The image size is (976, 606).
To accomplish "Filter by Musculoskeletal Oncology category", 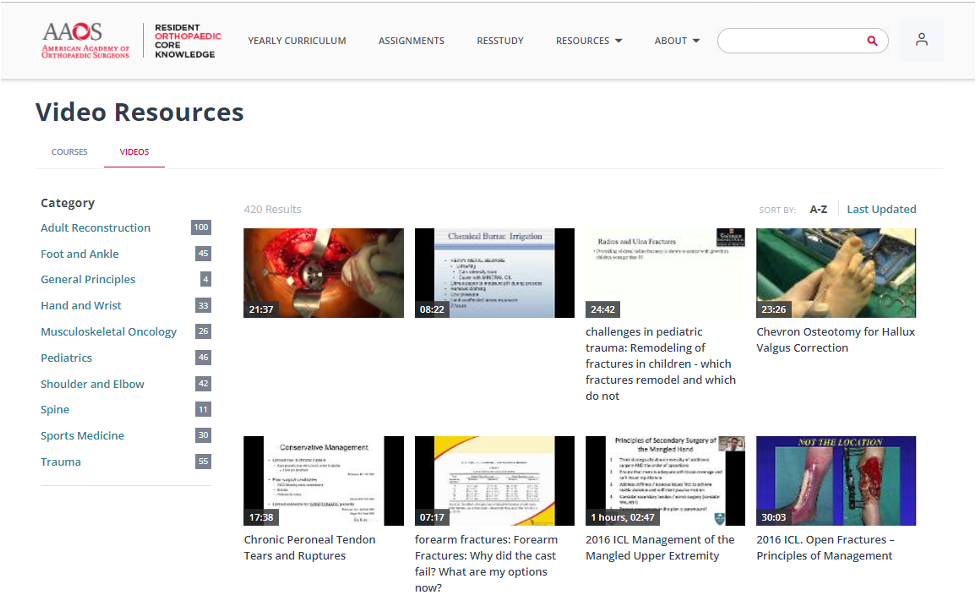I will (109, 332).
